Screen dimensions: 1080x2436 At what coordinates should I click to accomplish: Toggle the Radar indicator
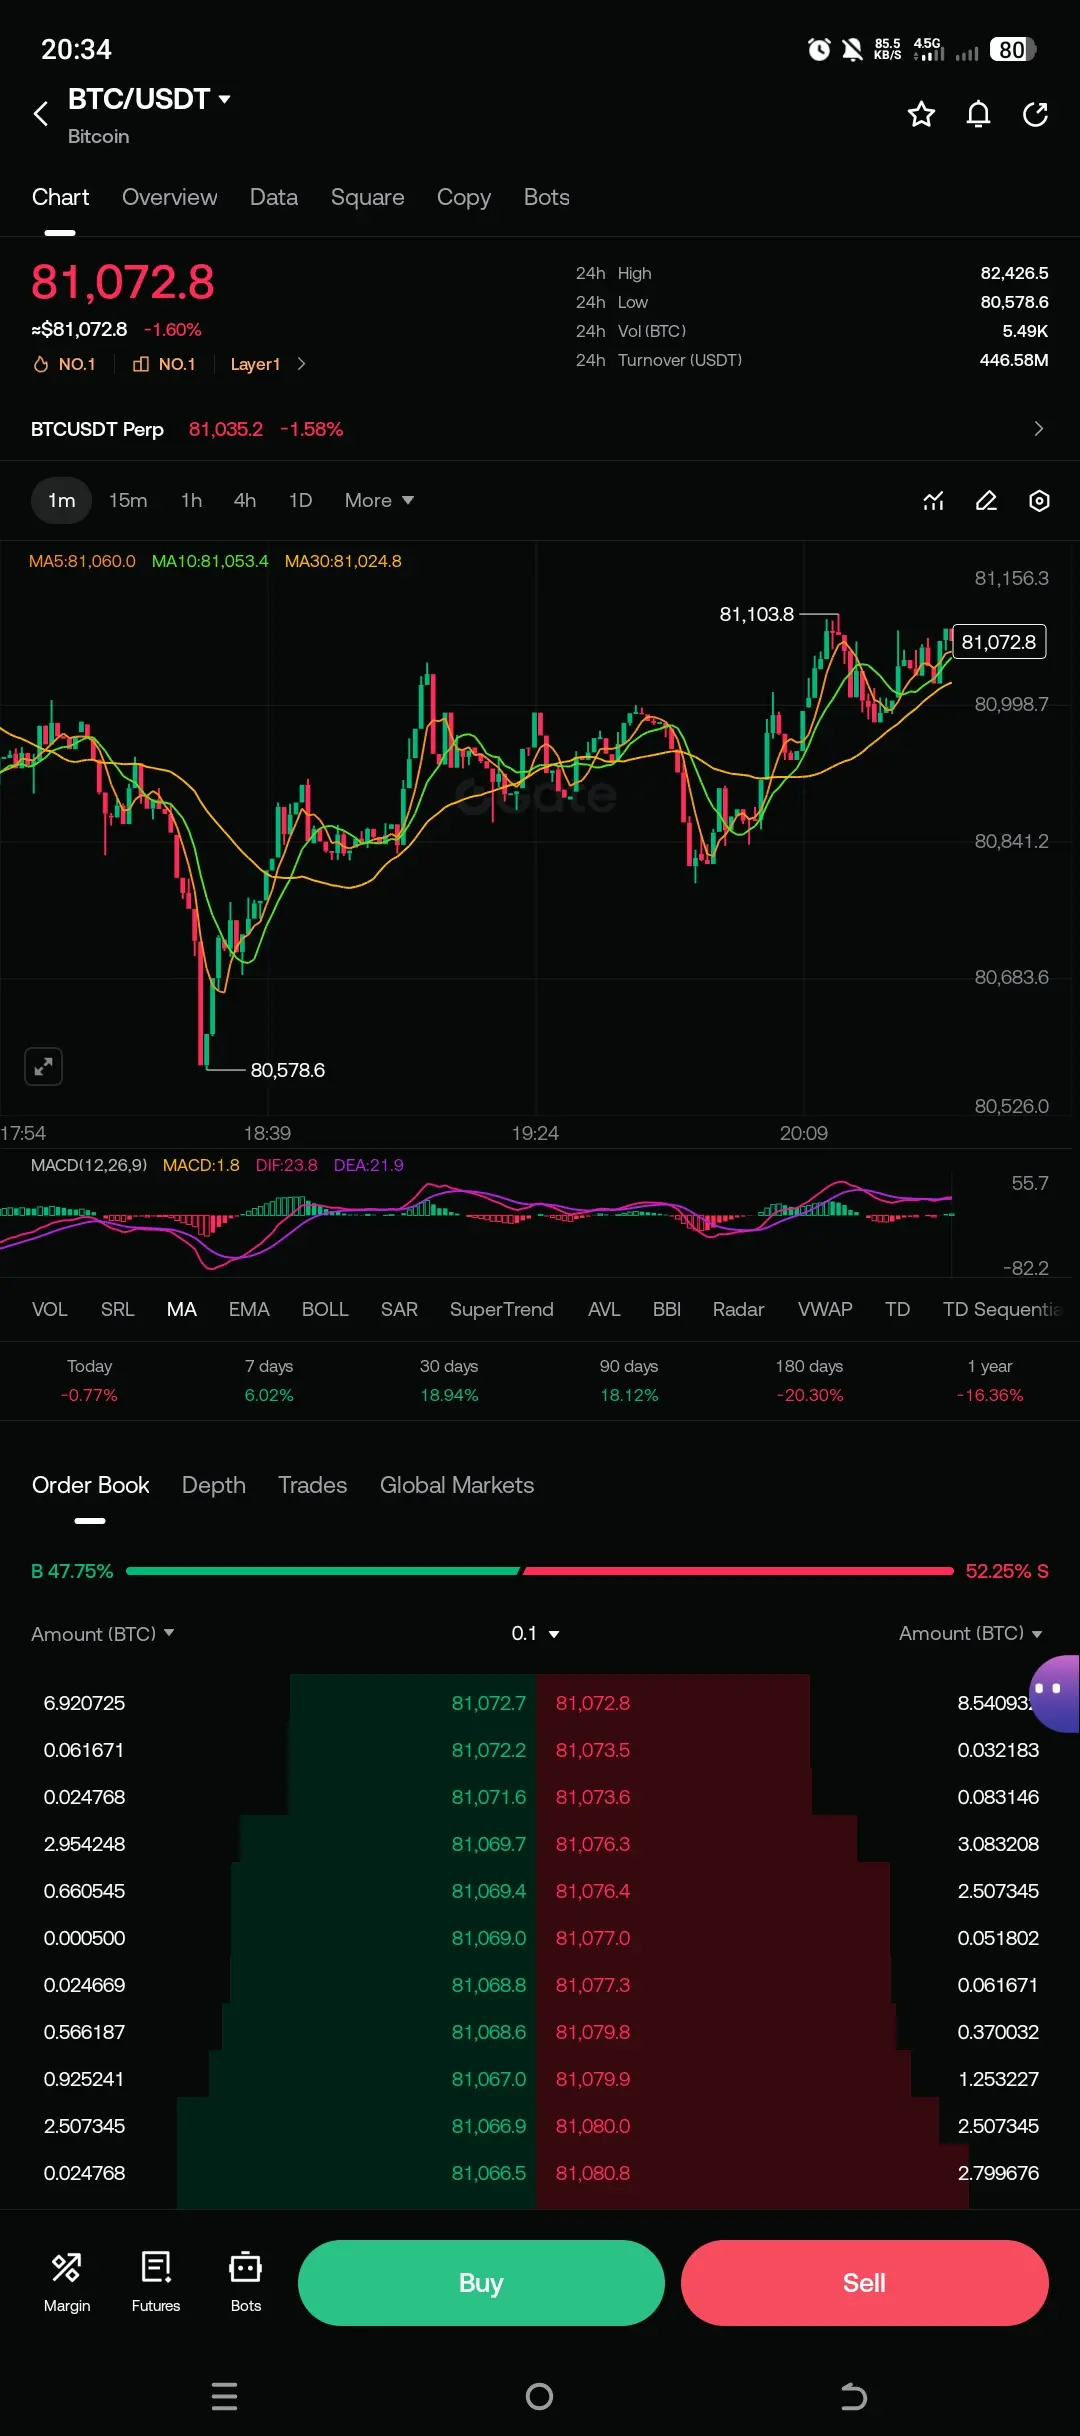[738, 1309]
